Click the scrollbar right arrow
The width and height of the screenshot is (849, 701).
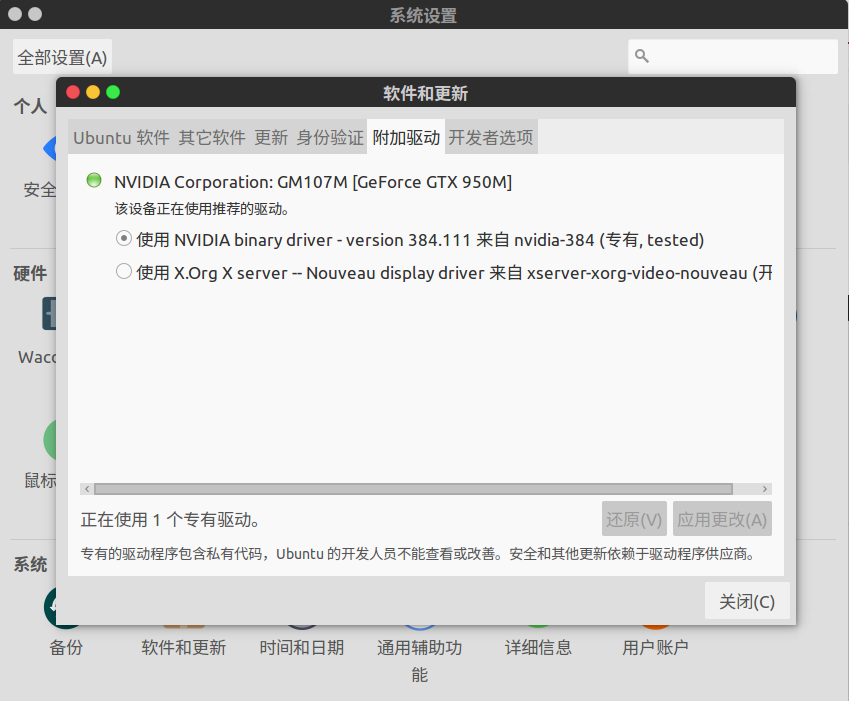(765, 489)
